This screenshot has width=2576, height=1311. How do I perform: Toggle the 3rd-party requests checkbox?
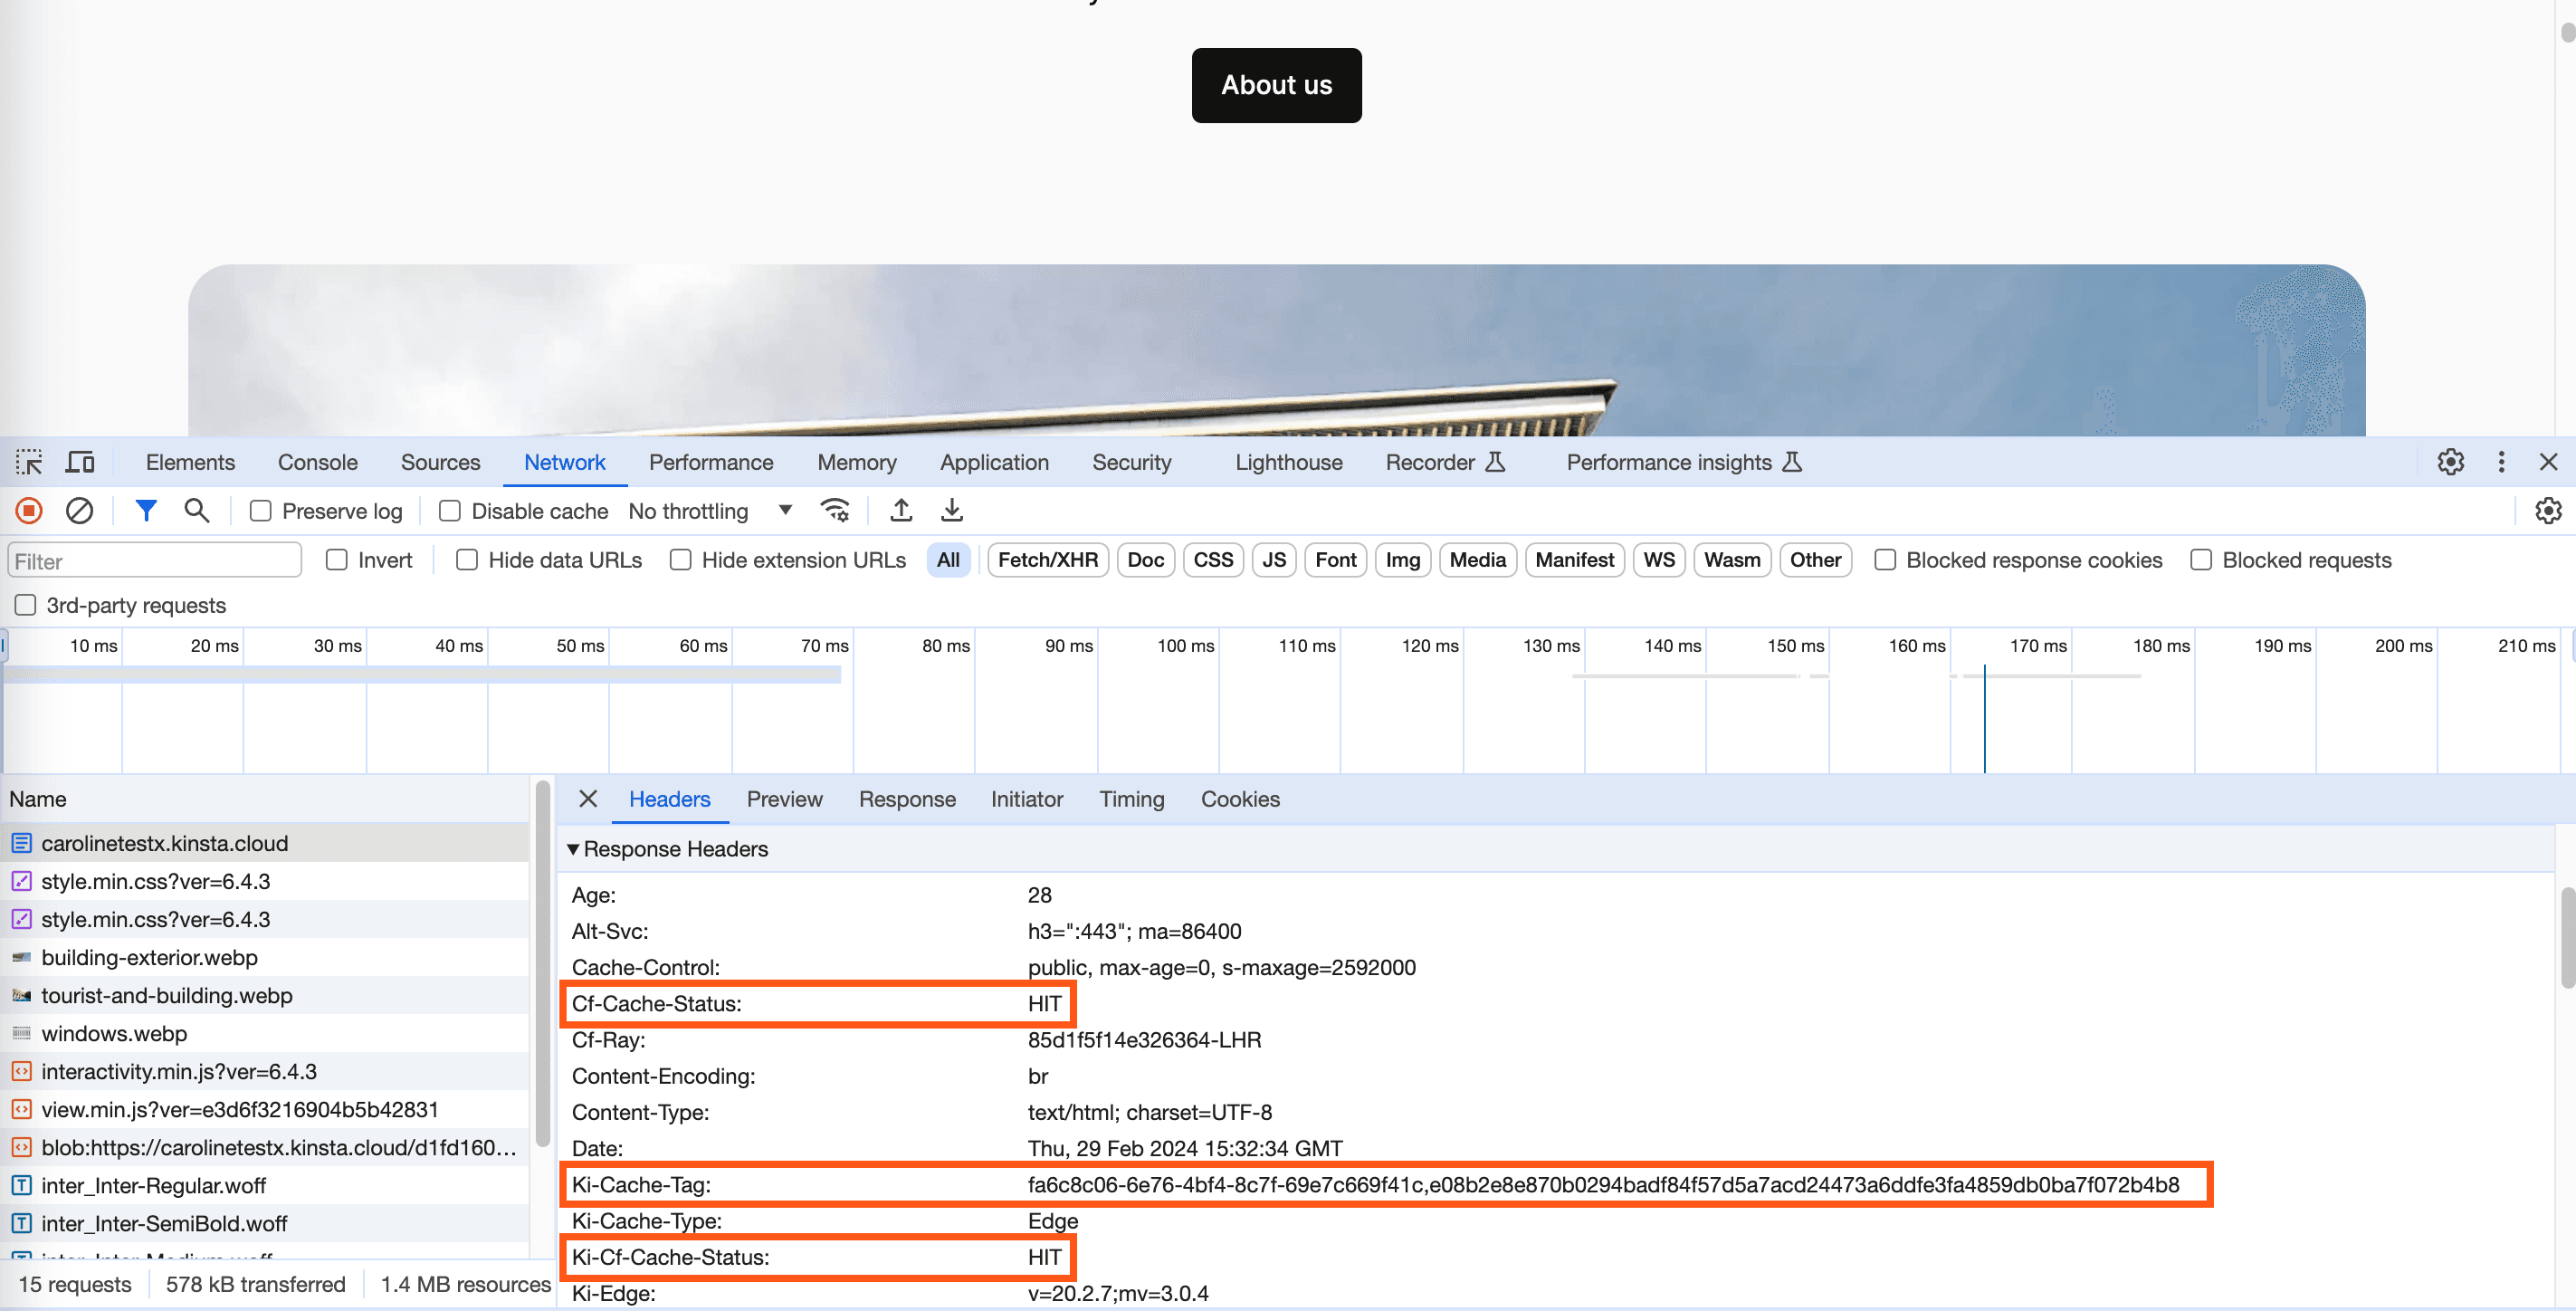click(25, 606)
